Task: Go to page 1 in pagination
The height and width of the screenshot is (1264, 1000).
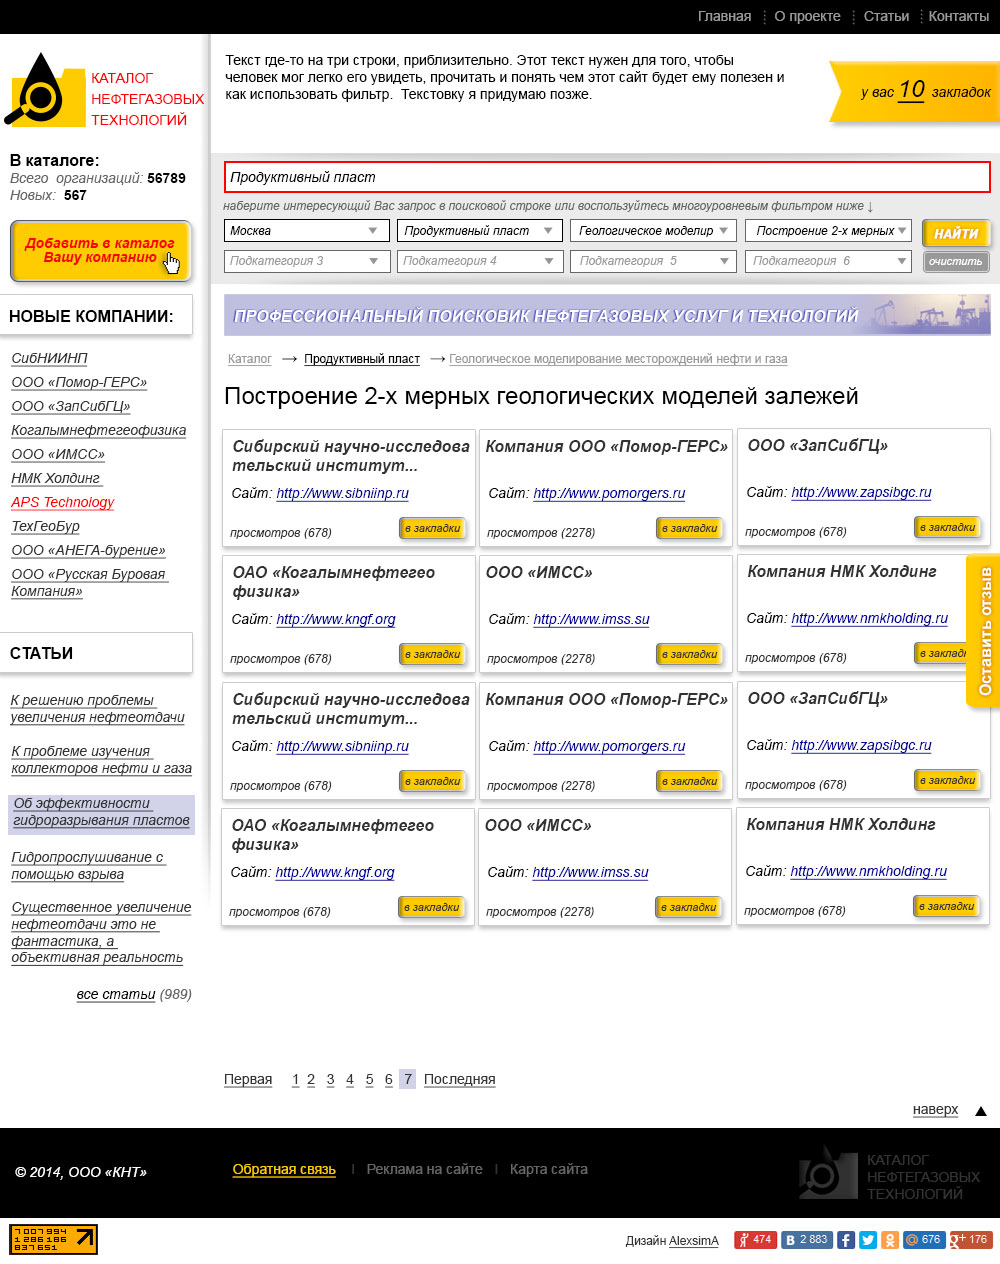Action: pyautogui.click(x=295, y=1079)
